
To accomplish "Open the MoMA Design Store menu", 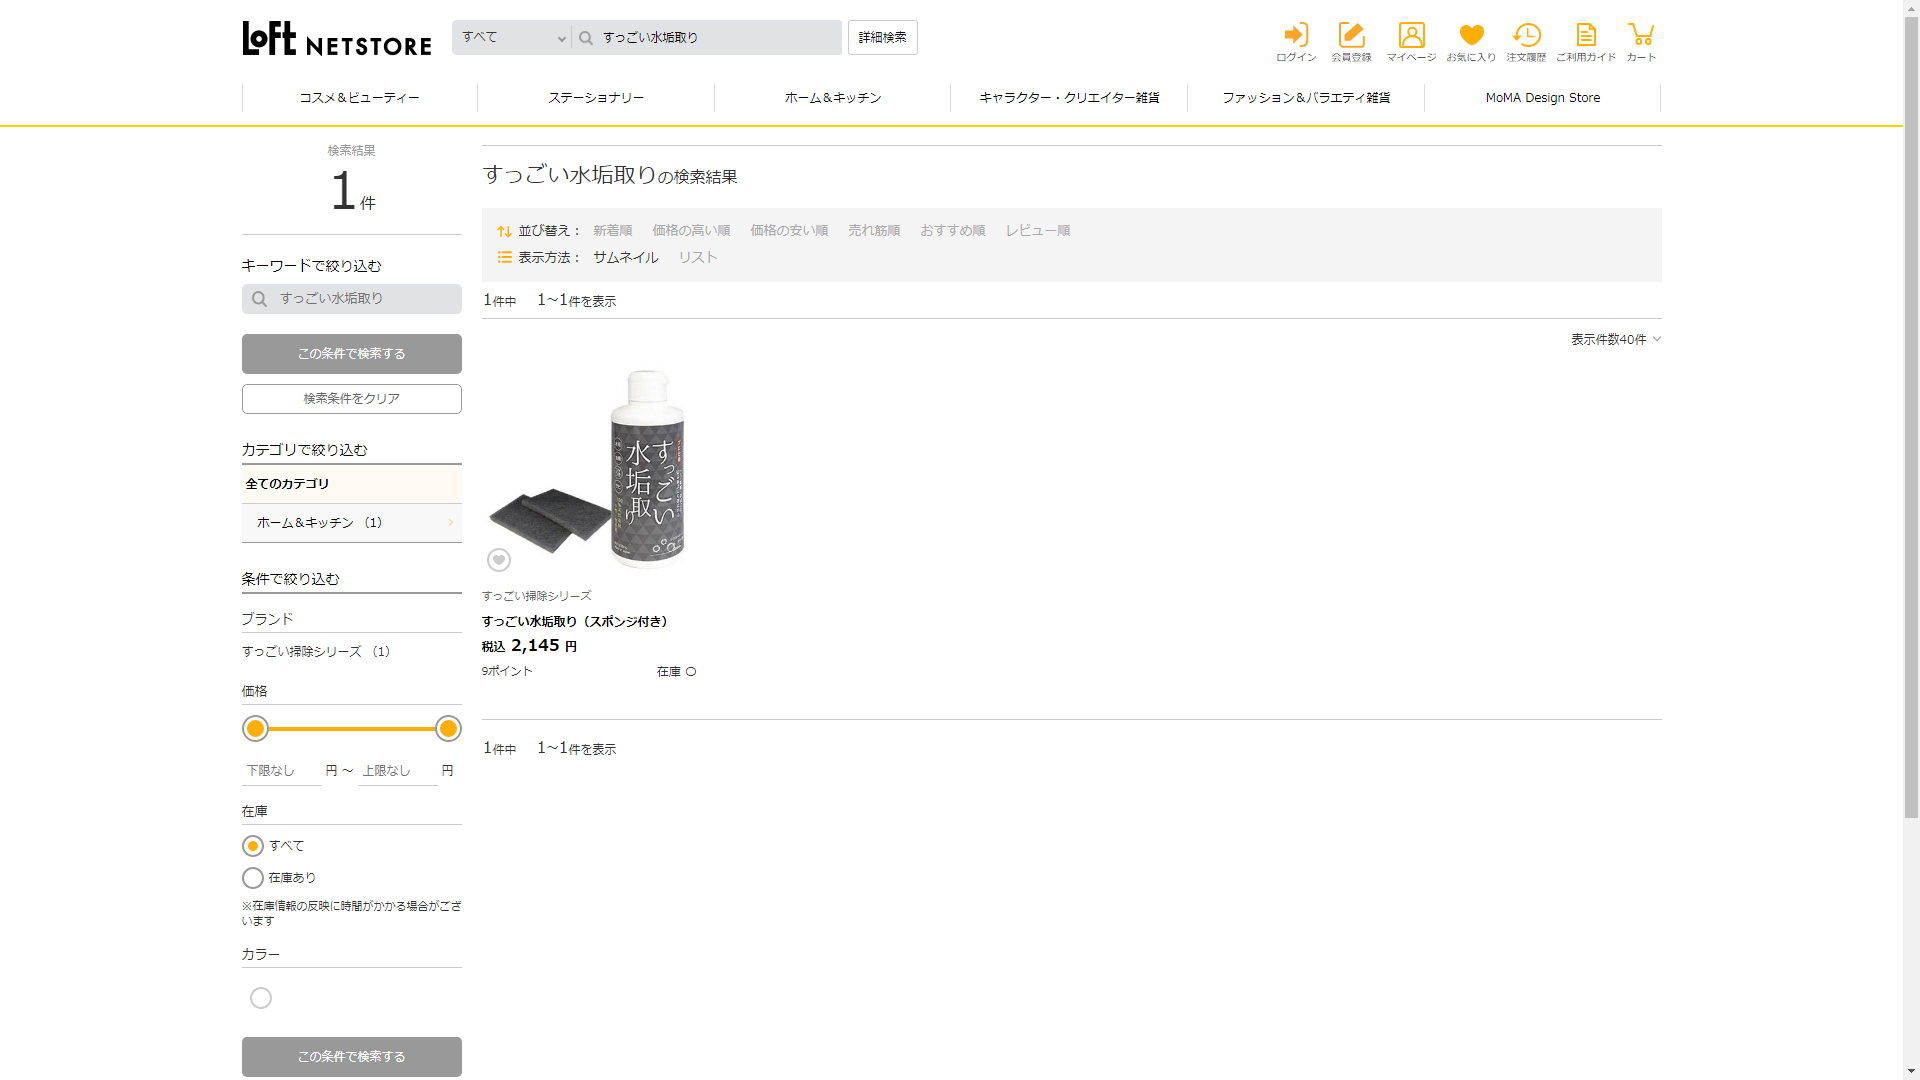I will point(1542,98).
